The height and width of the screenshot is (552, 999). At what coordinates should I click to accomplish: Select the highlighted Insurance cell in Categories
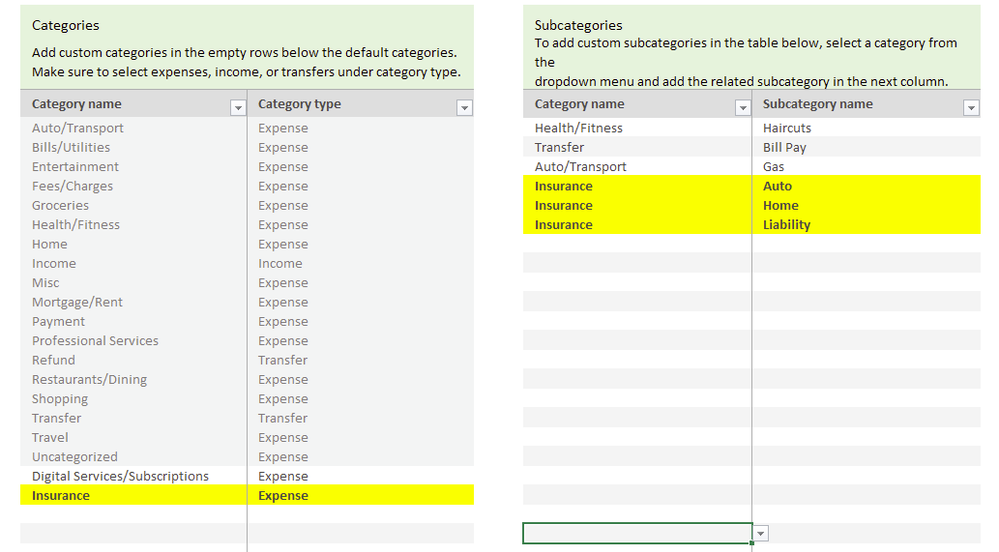133,495
